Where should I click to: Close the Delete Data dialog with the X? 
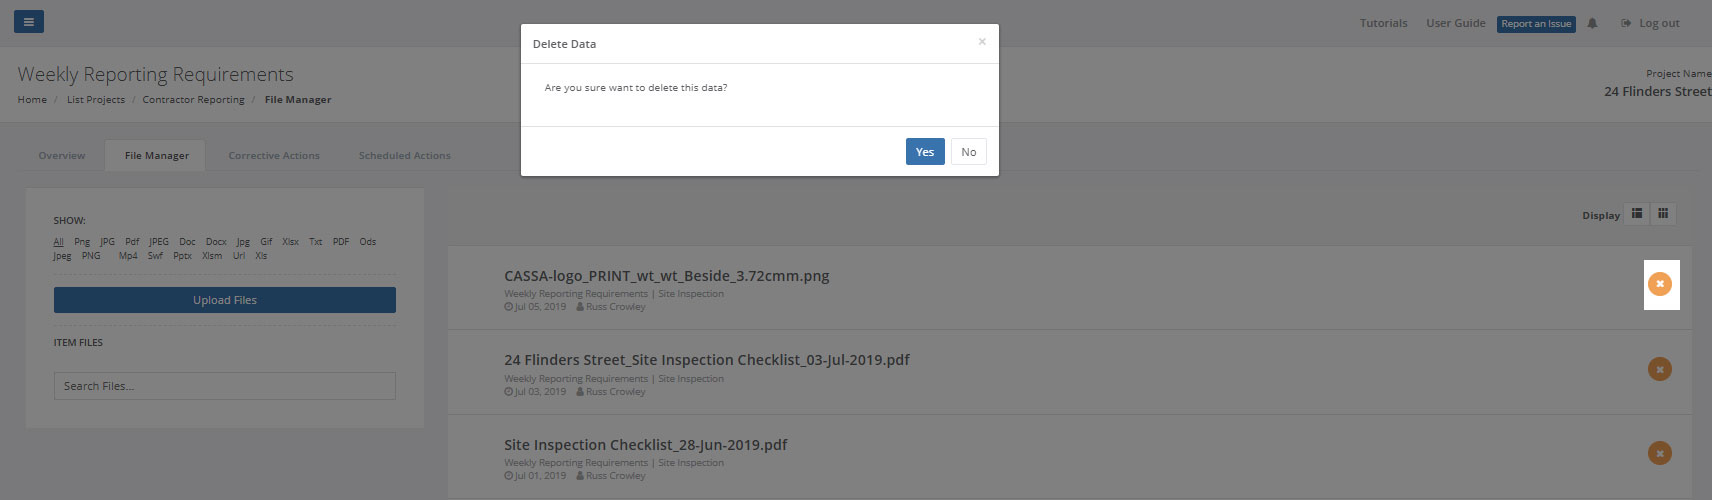pos(982,42)
